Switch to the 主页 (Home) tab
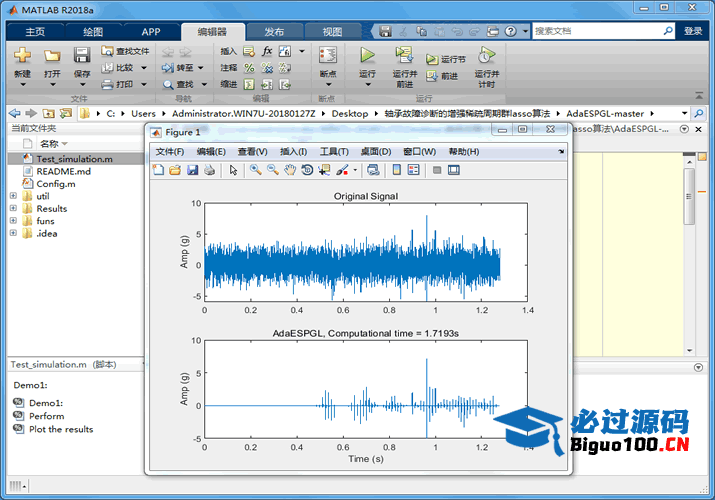 (35, 31)
